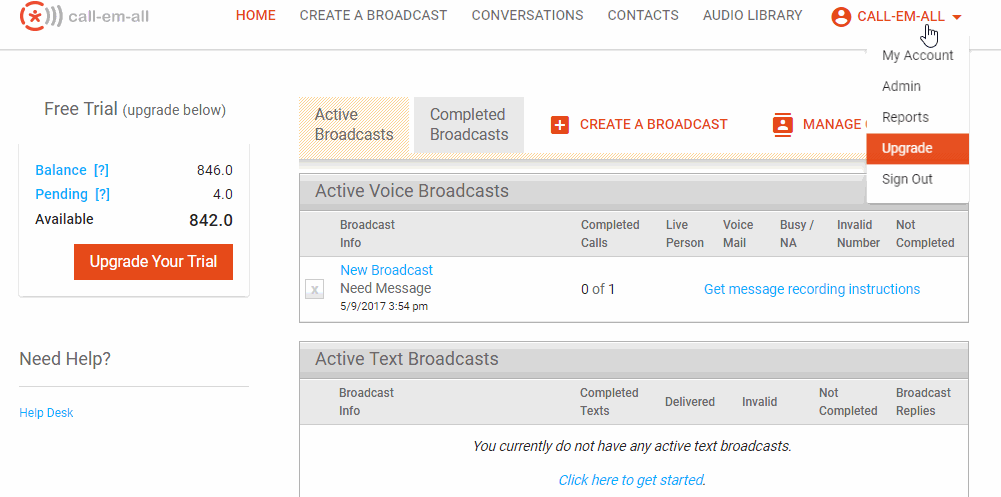Click the Balance link
Viewport: 1001px width, 497px height.
click(61, 170)
